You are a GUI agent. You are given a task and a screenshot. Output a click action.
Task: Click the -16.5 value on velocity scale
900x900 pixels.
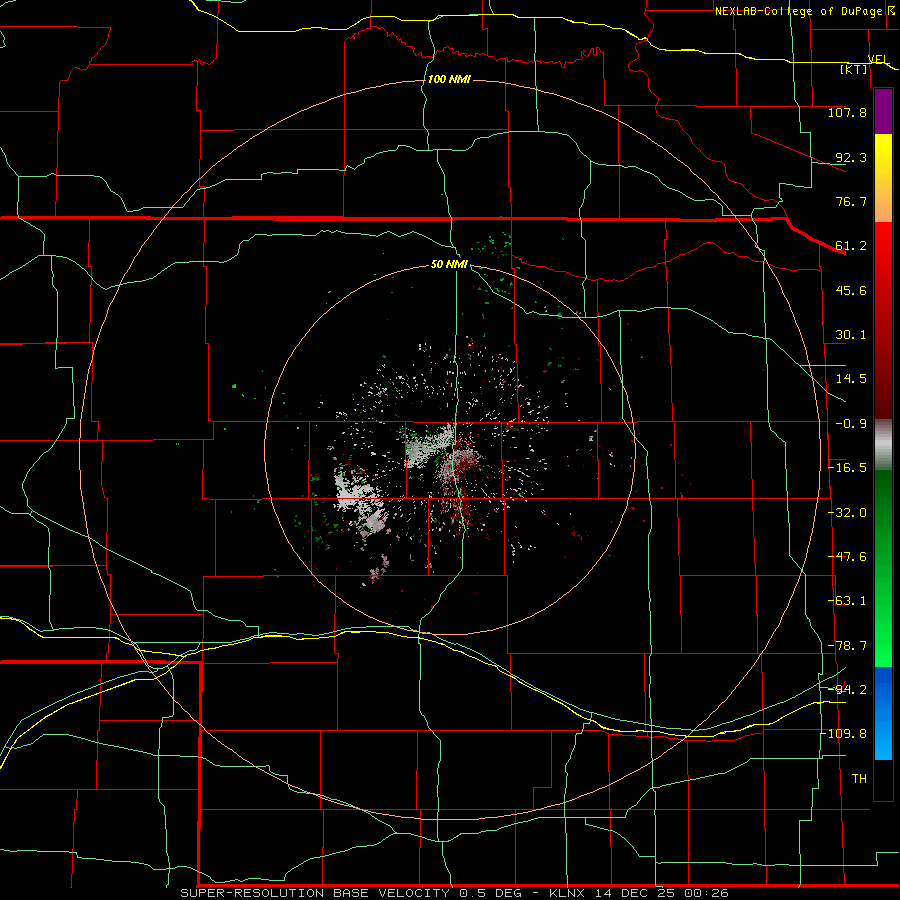[847, 468]
